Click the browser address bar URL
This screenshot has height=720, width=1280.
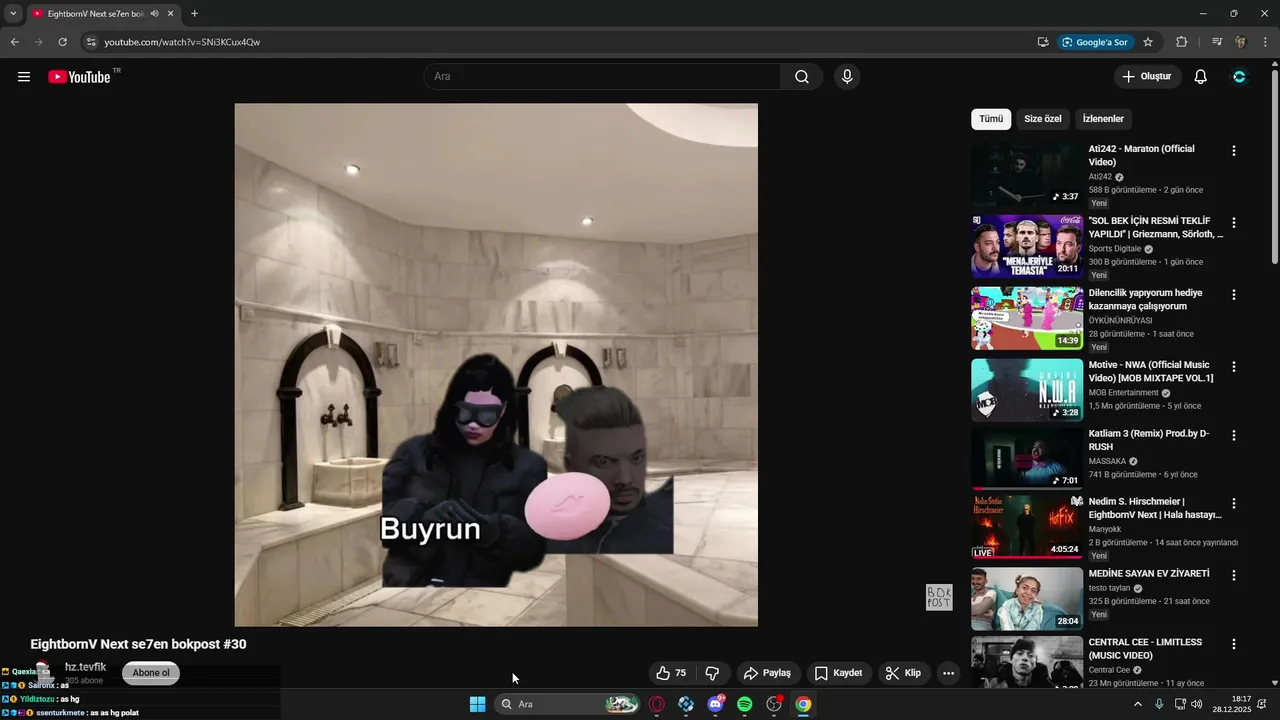[182, 42]
